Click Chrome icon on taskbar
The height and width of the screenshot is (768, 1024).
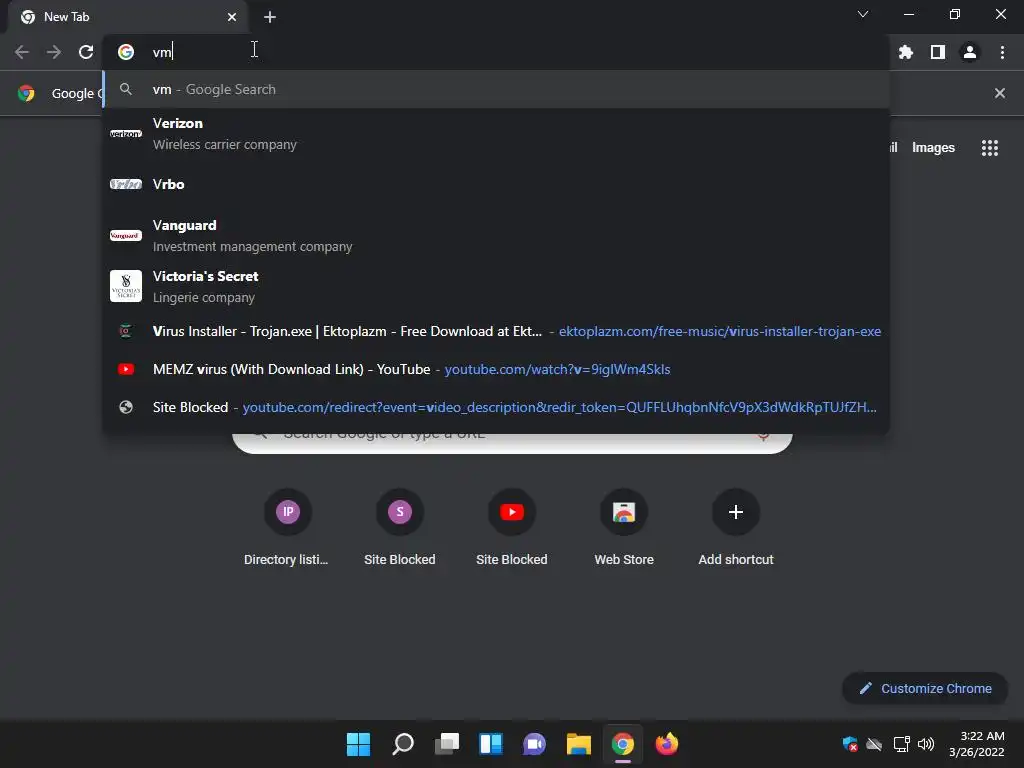[x=623, y=744]
